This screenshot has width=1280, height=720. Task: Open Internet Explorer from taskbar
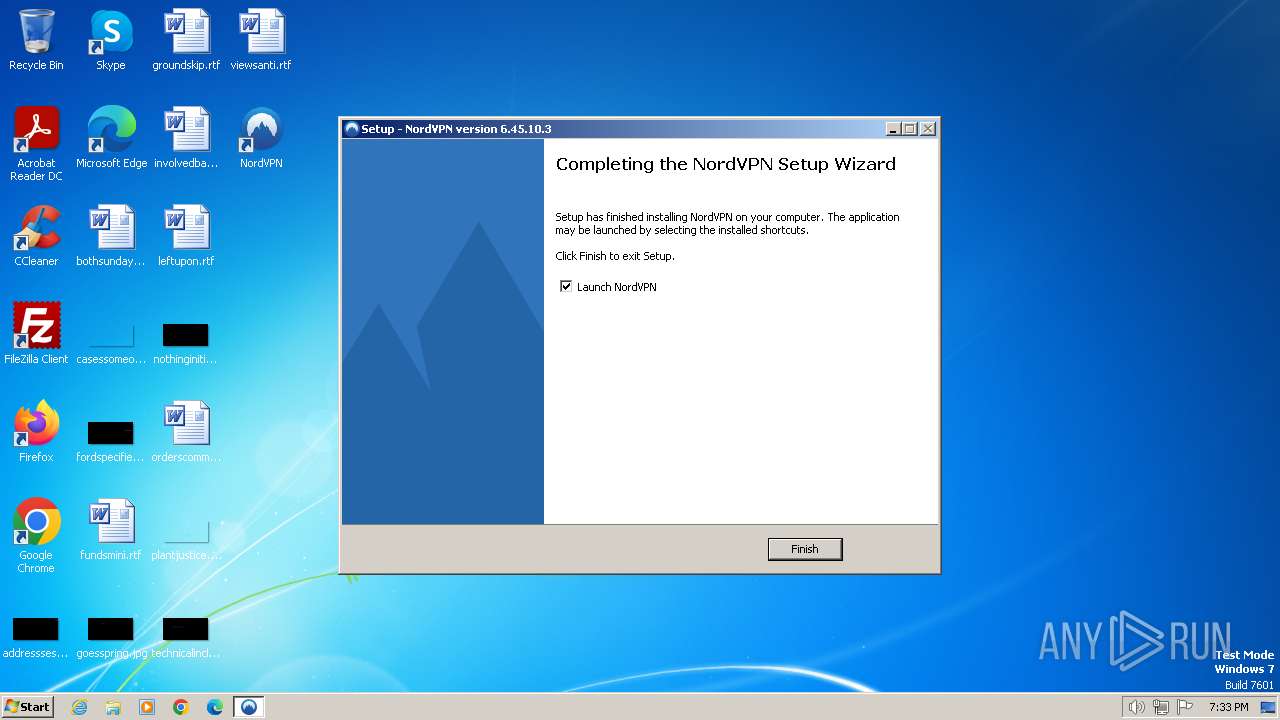coord(79,707)
